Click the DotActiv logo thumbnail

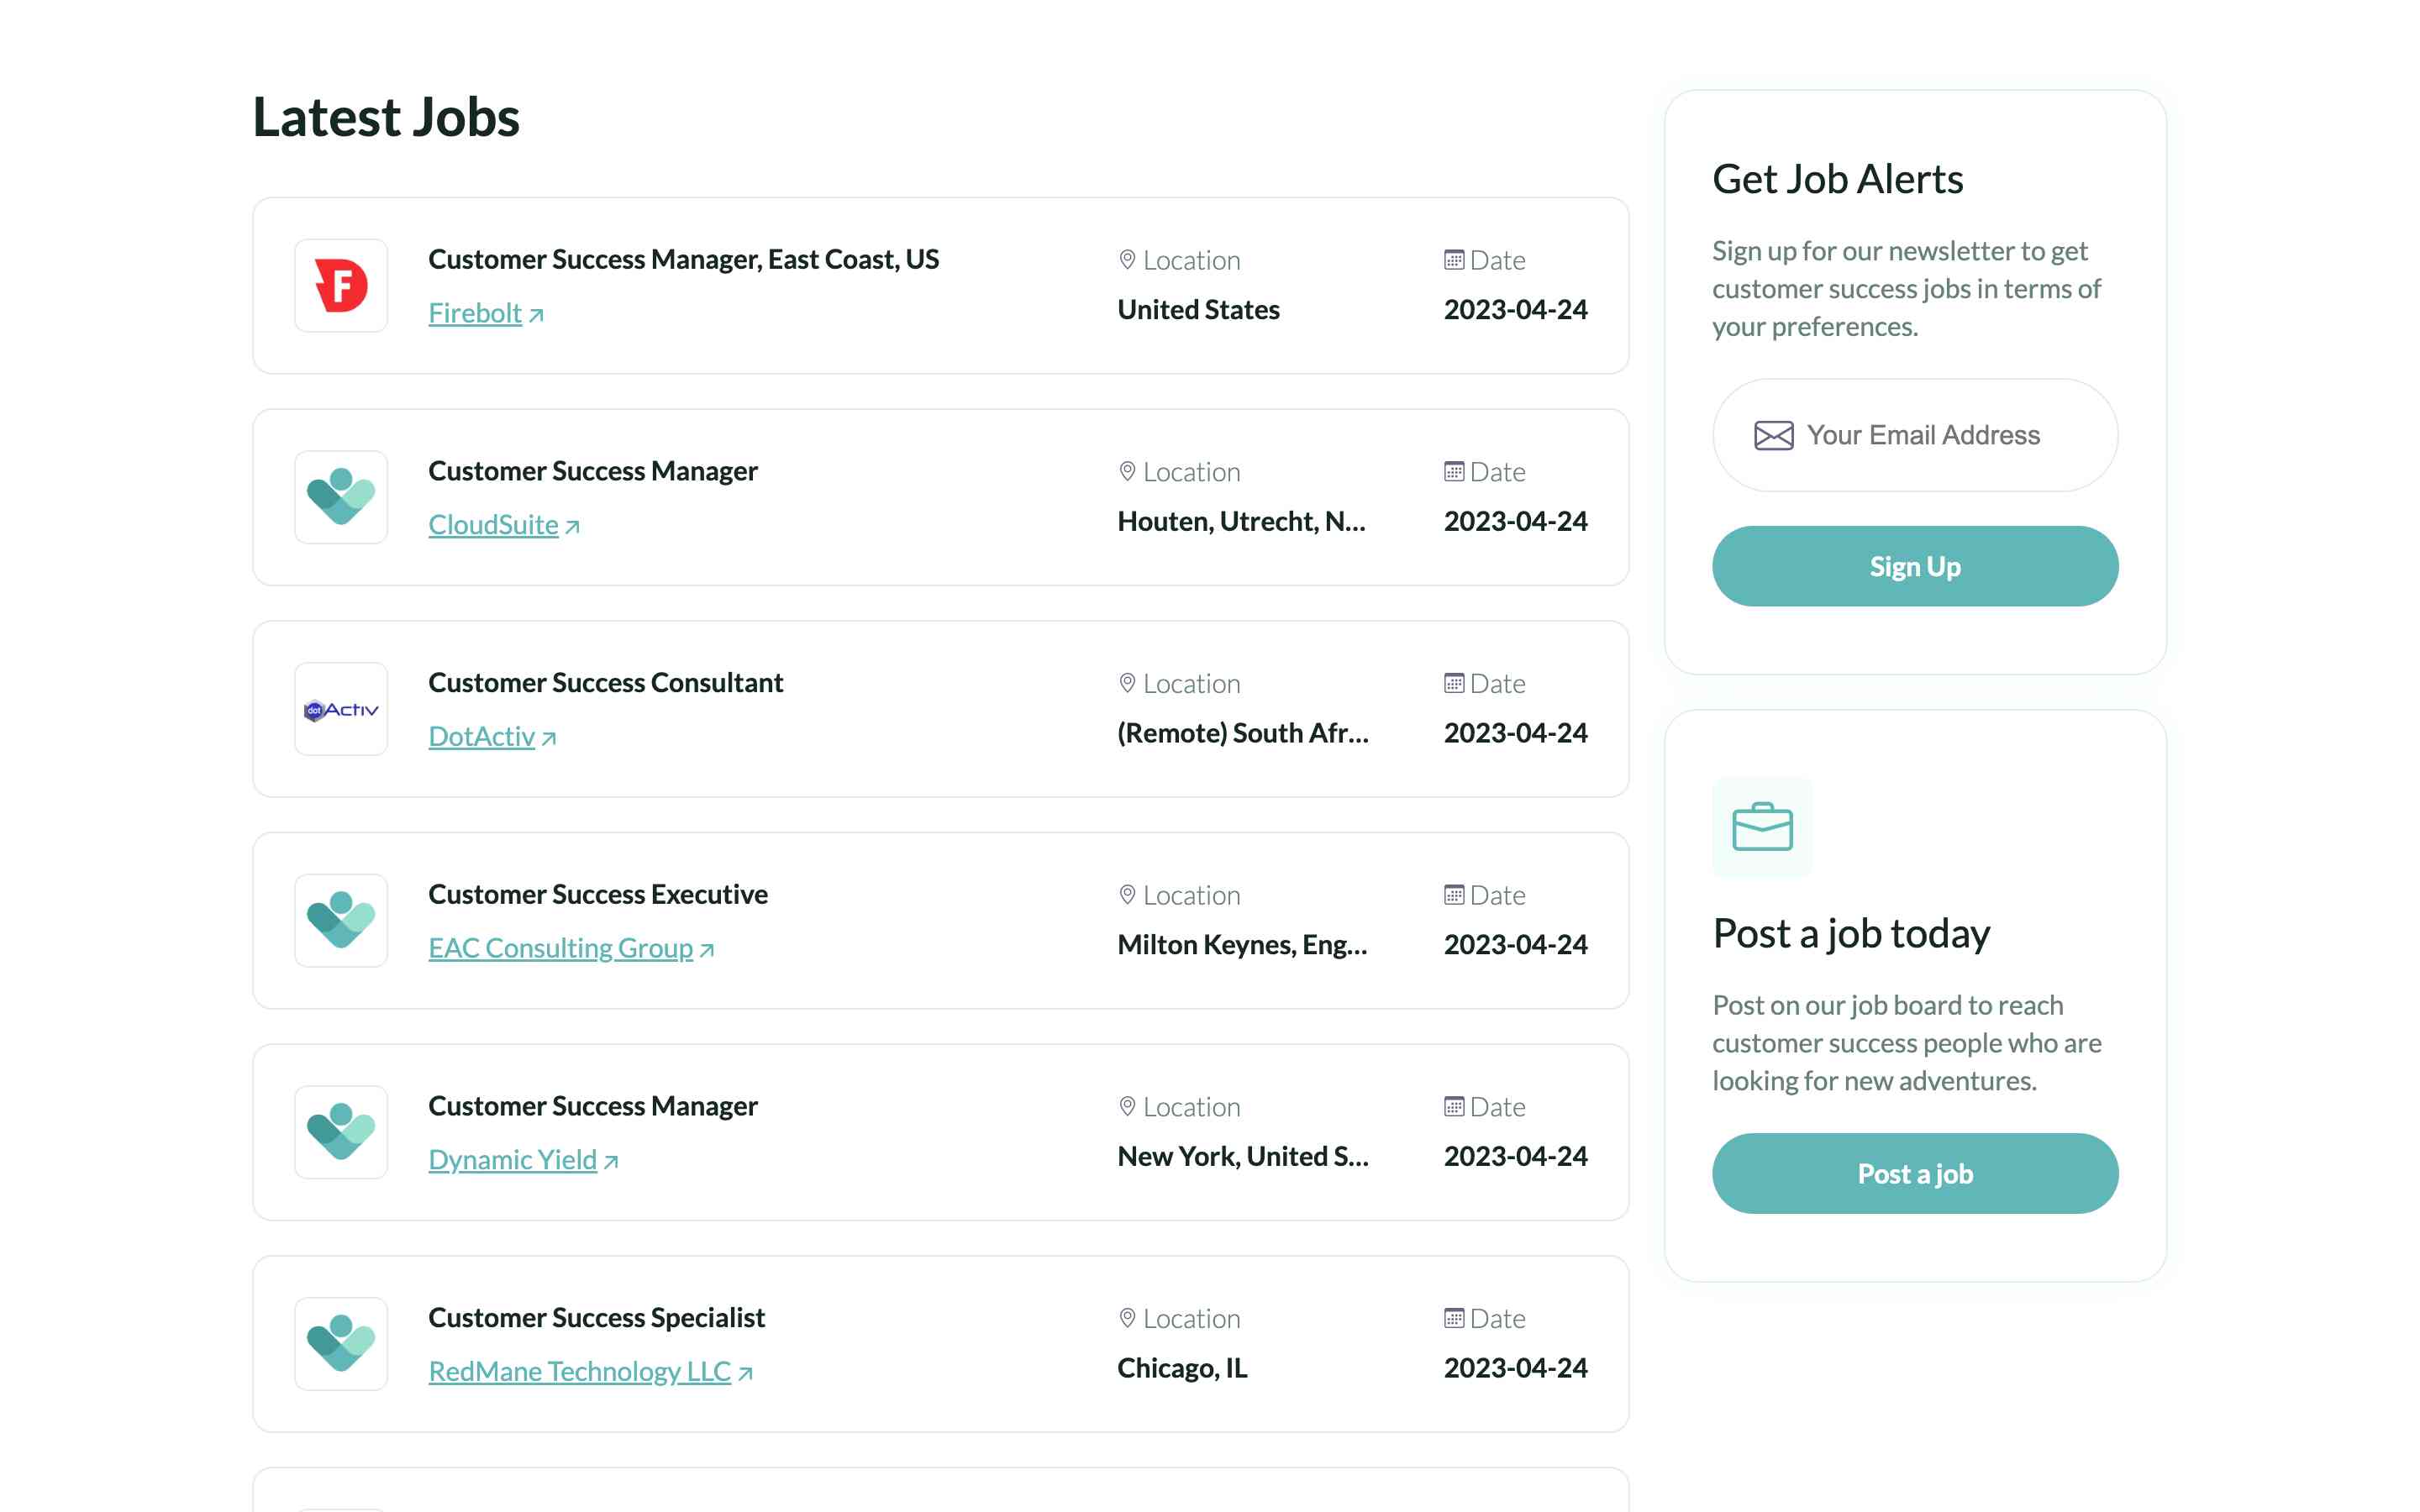click(x=341, y=709)
